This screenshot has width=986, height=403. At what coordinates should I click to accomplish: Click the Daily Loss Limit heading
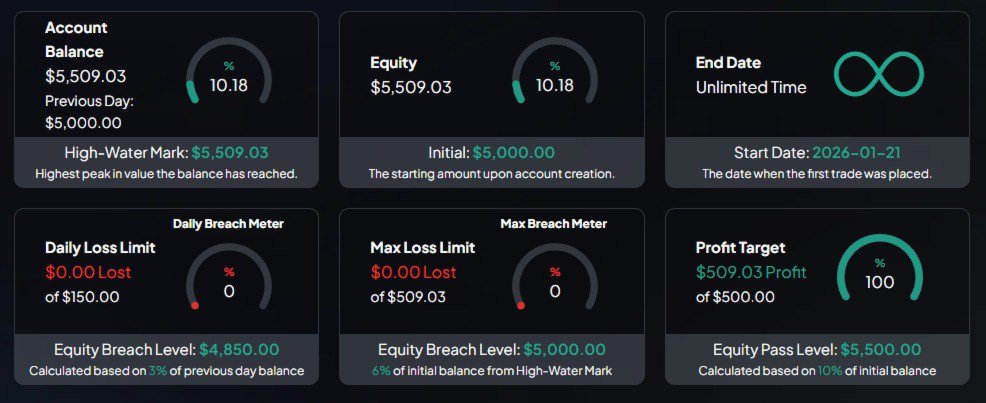click(98, 247)
